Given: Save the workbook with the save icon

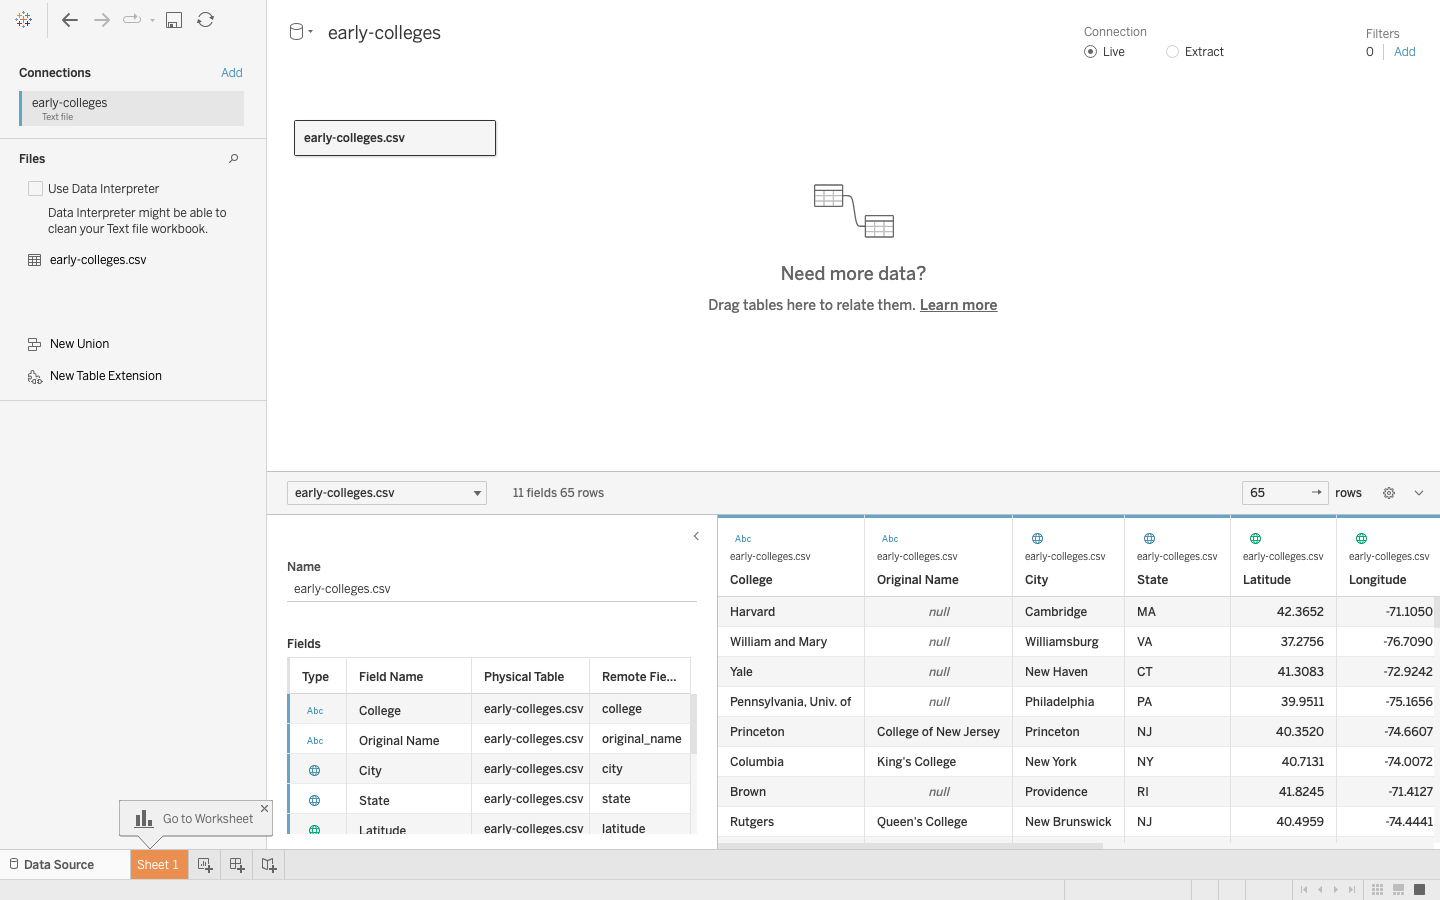Looking at the screenshot, I should (x=174, y=20).
